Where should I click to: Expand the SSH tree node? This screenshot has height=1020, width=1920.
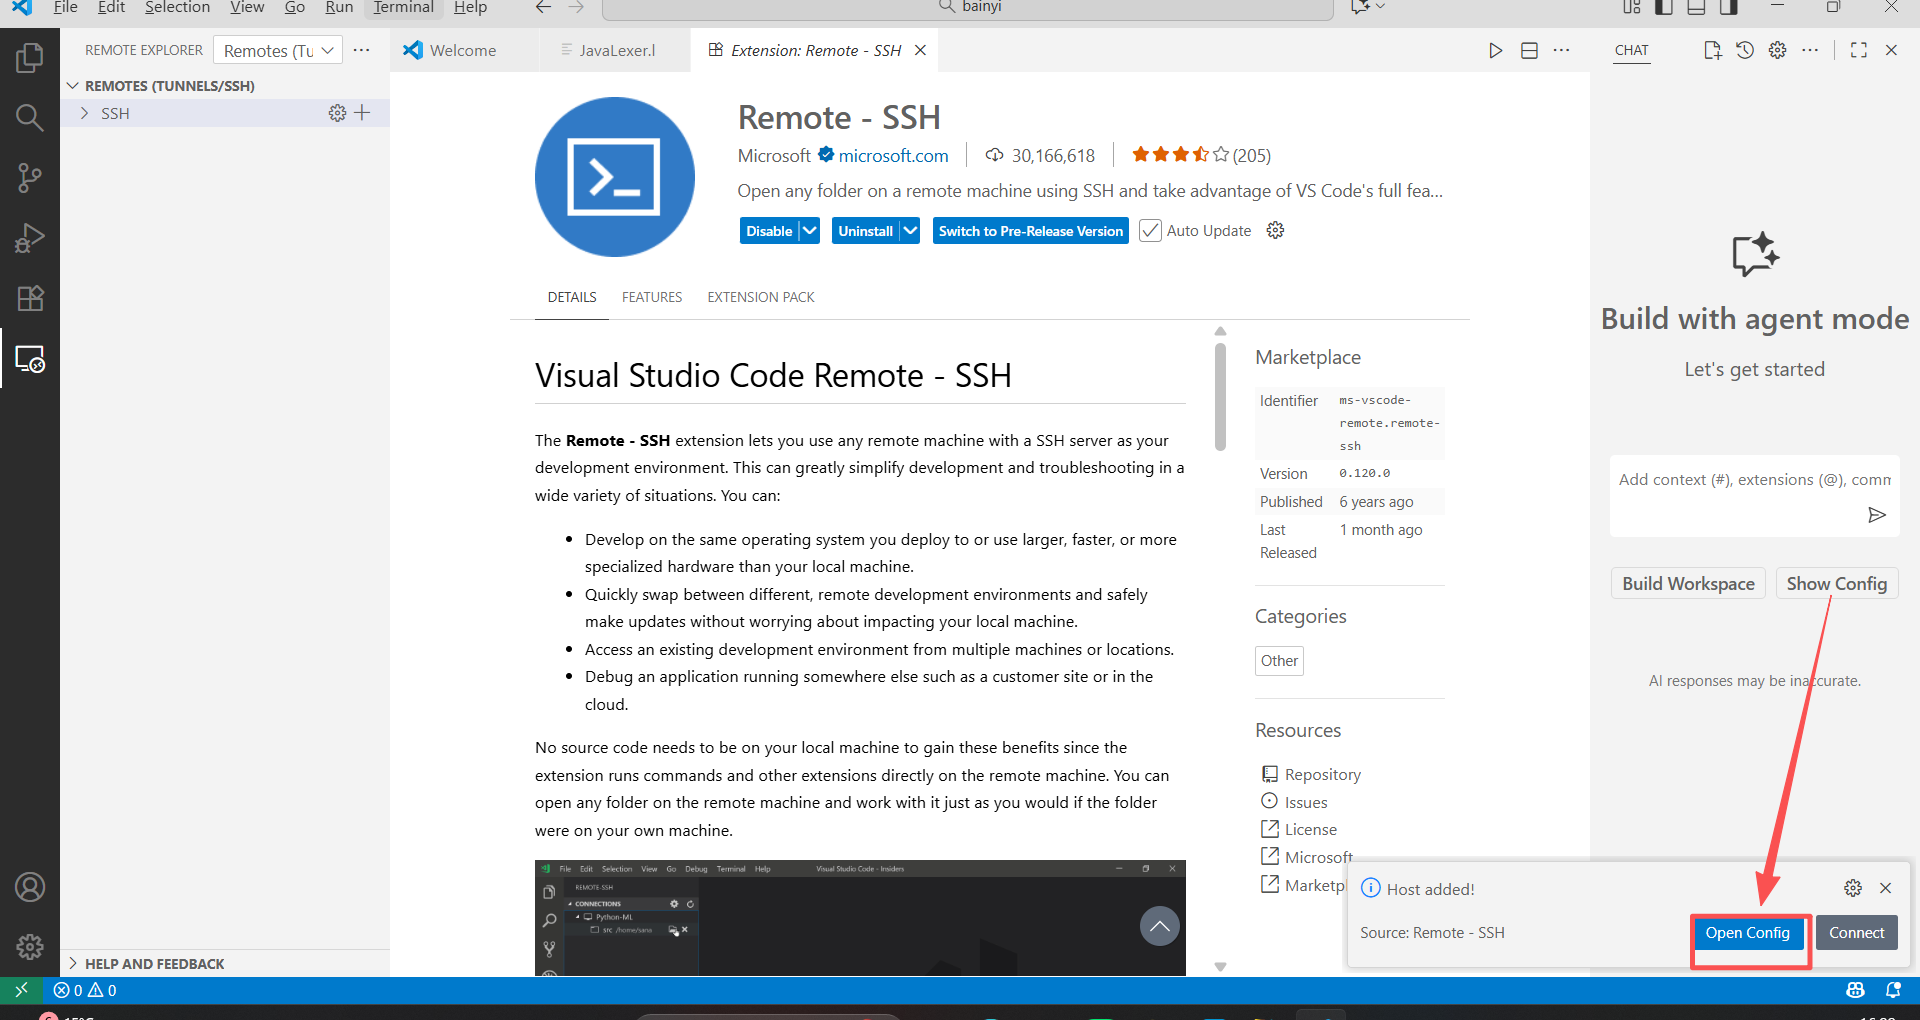[x=85, y=113]
